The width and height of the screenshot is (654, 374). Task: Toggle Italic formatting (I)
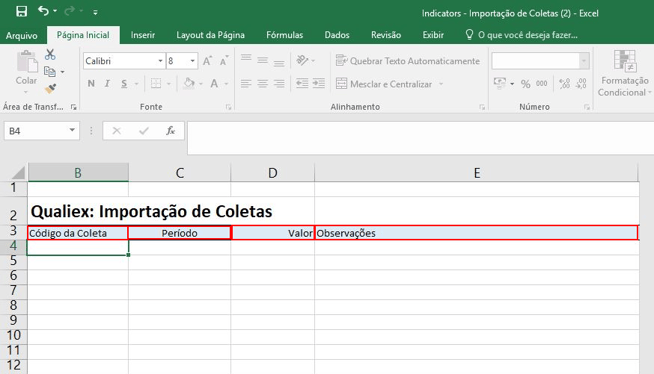click(107, 84)
